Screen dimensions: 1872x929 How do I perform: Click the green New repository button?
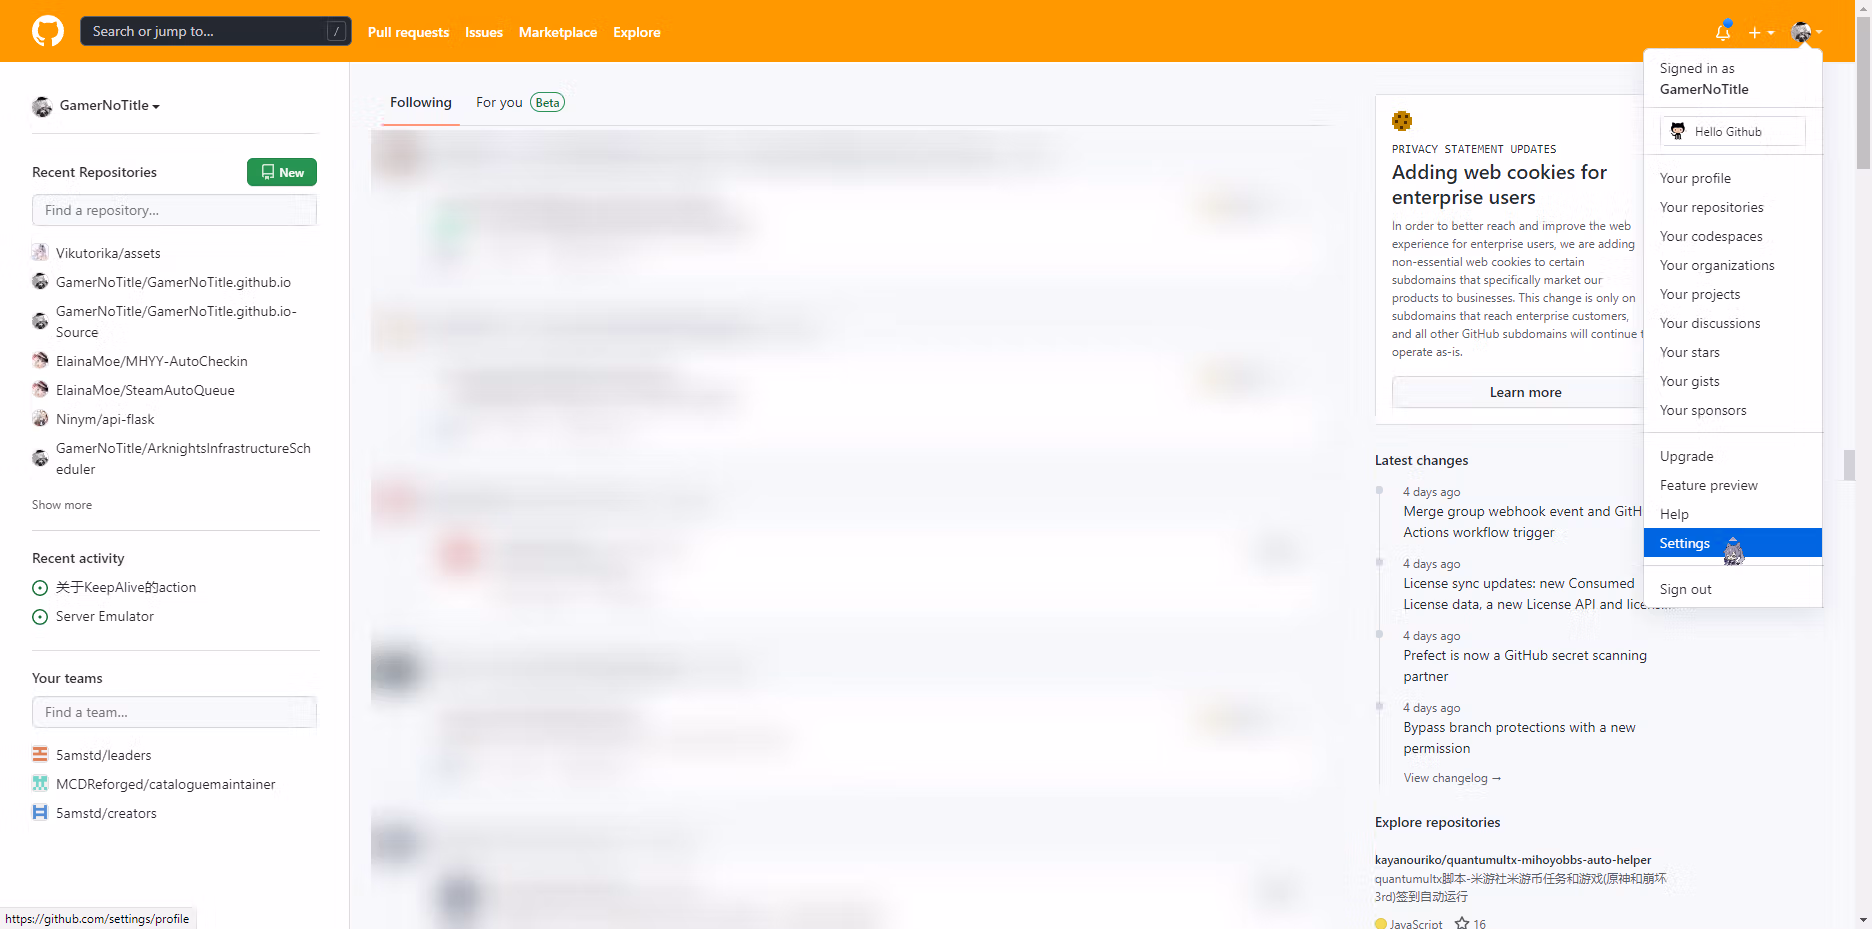tap(282, 172)
